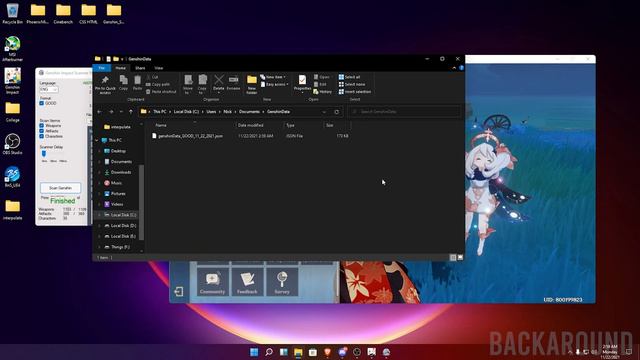The height and width of the screenshot is (360, 640).
Task: Open the File ribbon tab
Action: (x=102, y=68)
